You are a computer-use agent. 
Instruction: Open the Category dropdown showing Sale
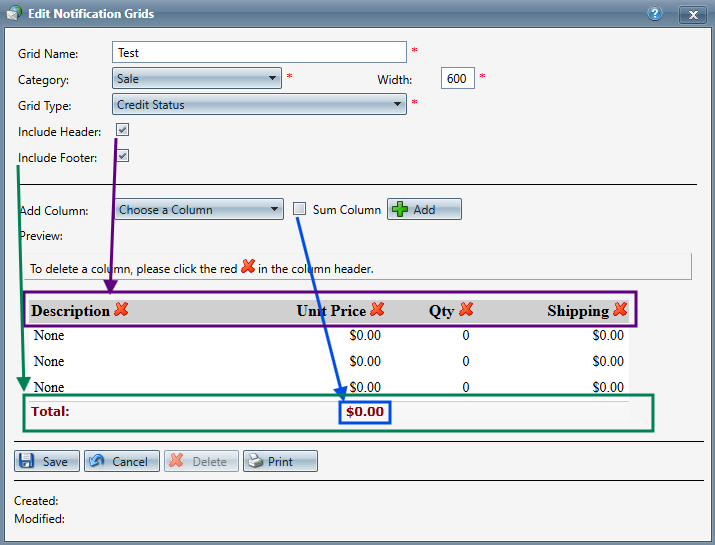tap(197, 78)
